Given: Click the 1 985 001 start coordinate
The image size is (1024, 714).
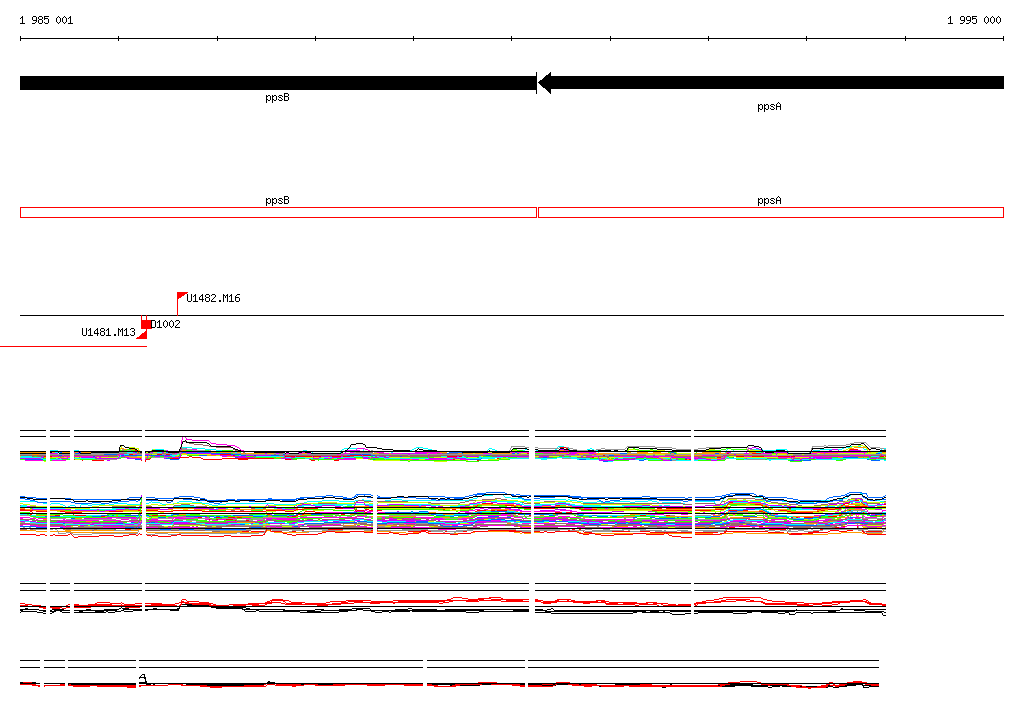Looking at the screenshot, I should (x=46, y=20).
